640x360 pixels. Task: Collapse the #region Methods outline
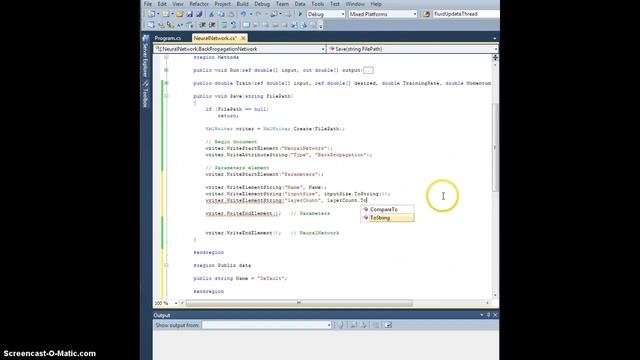[166, 57]
